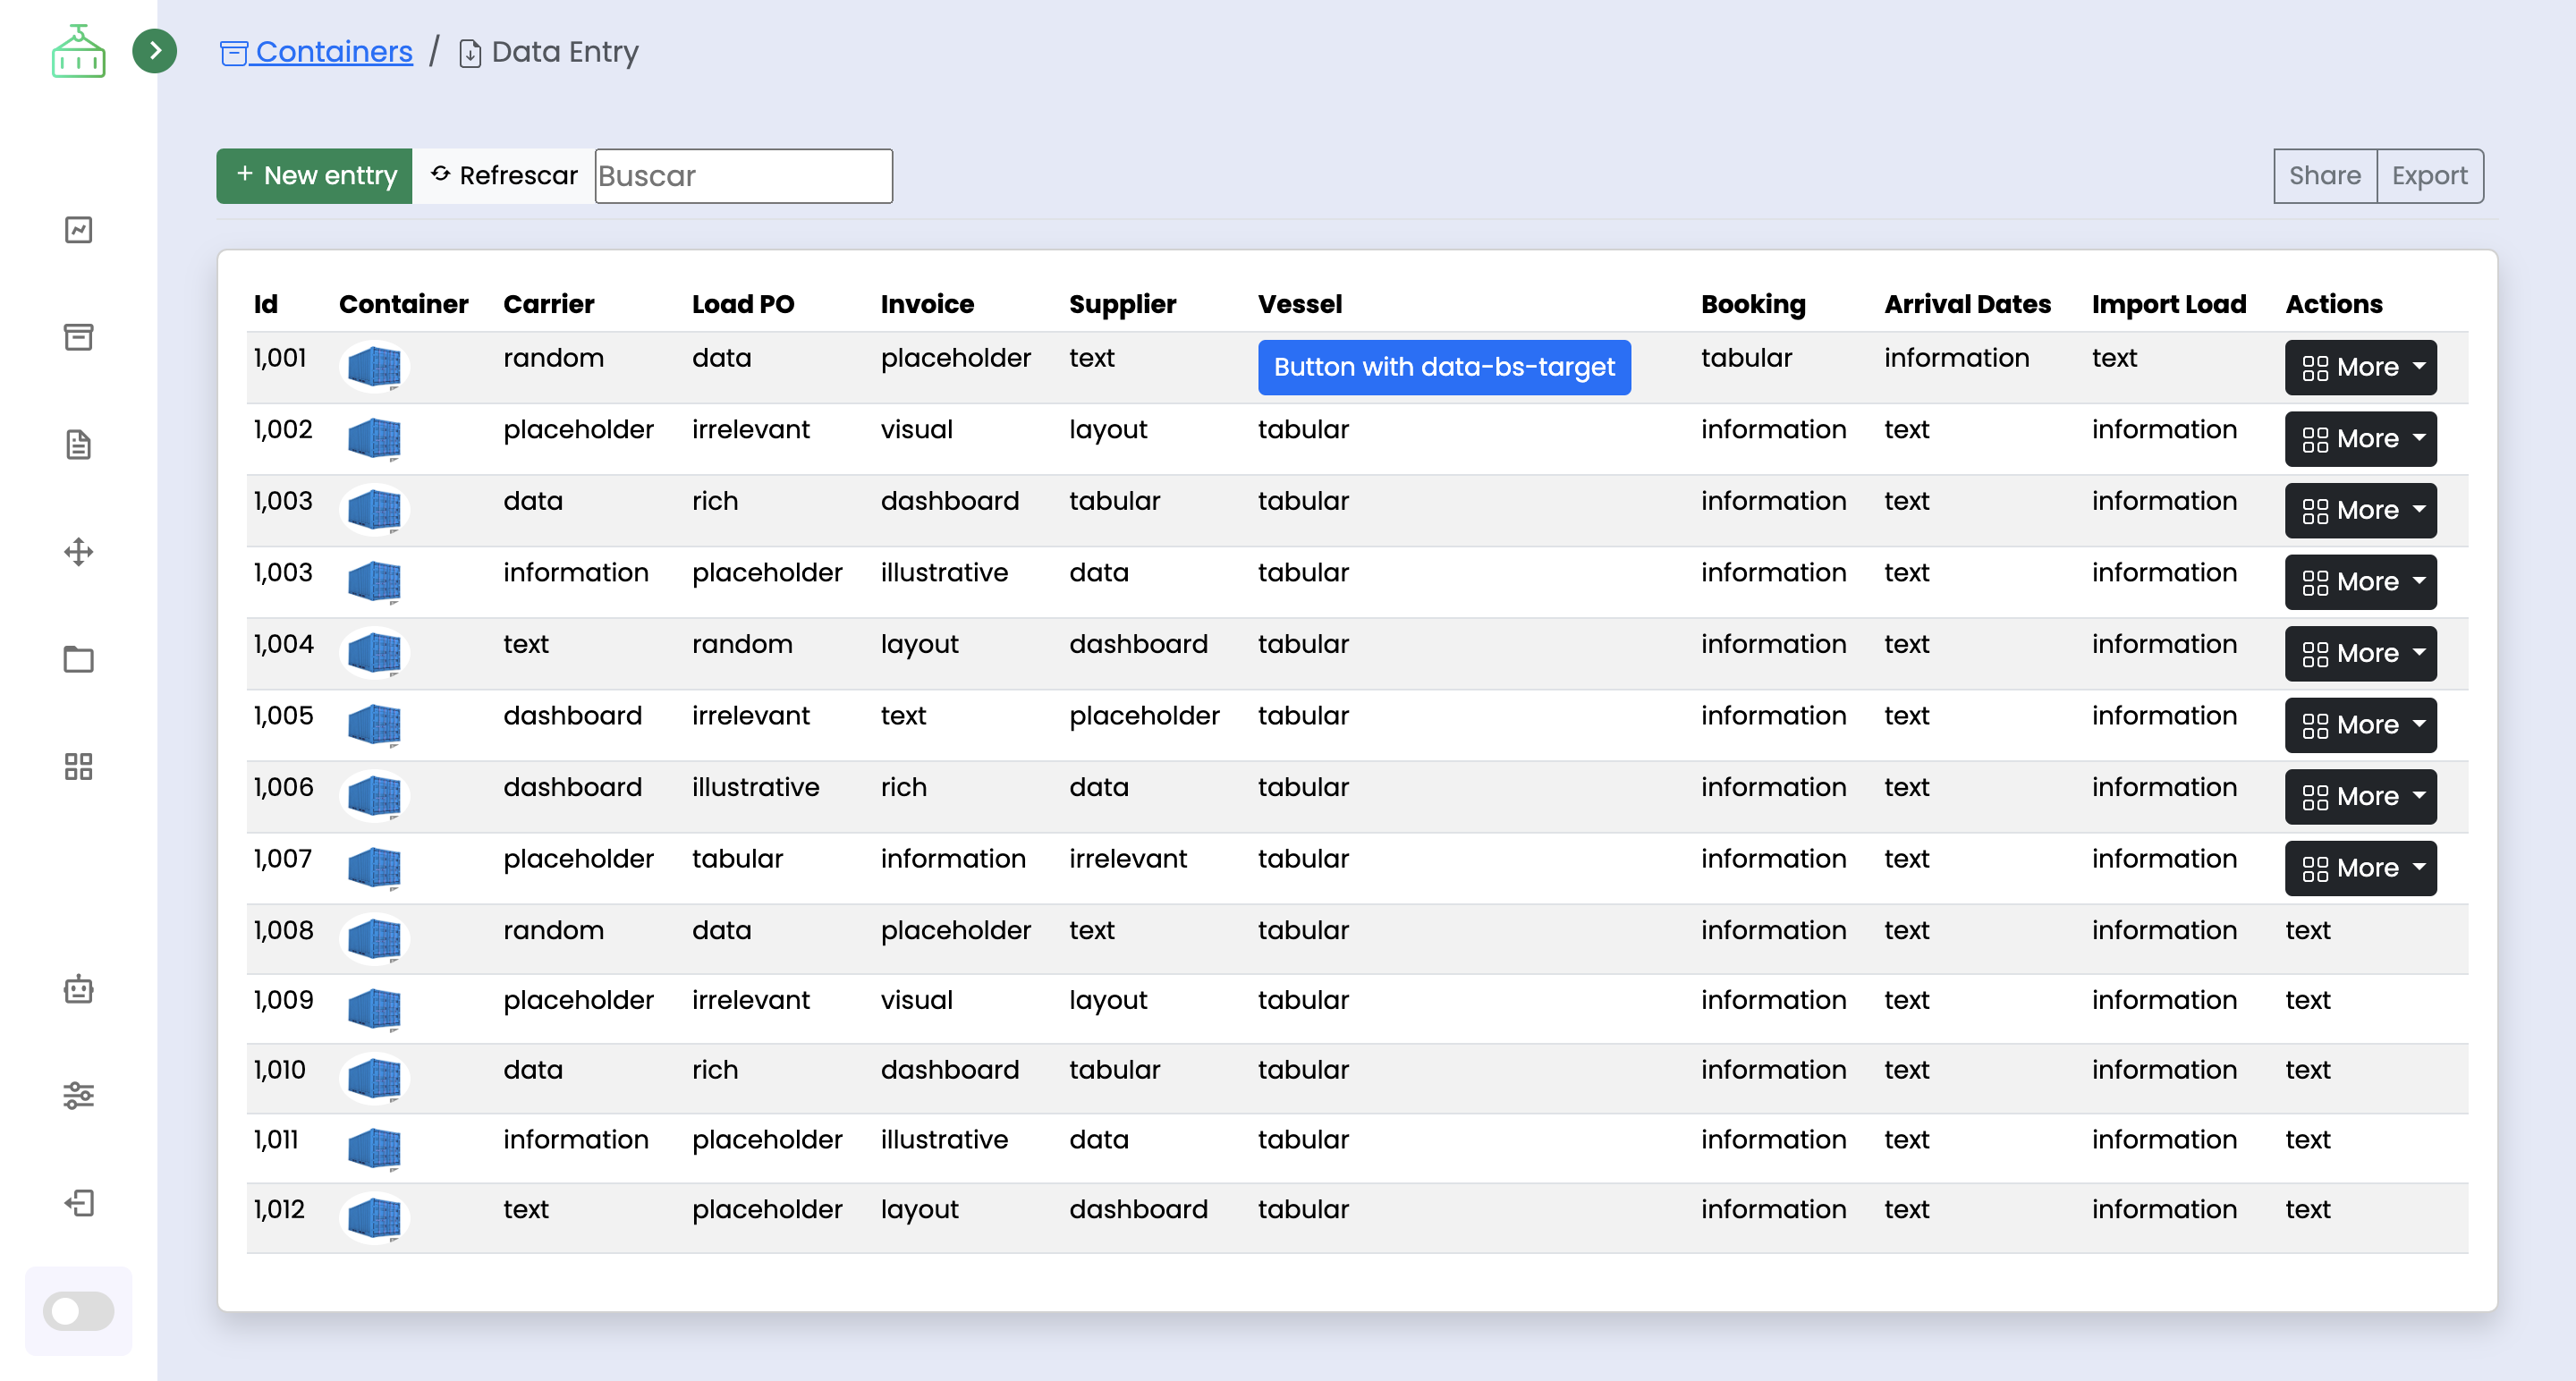Focus the Buscar search field

(x=743, y=176)
